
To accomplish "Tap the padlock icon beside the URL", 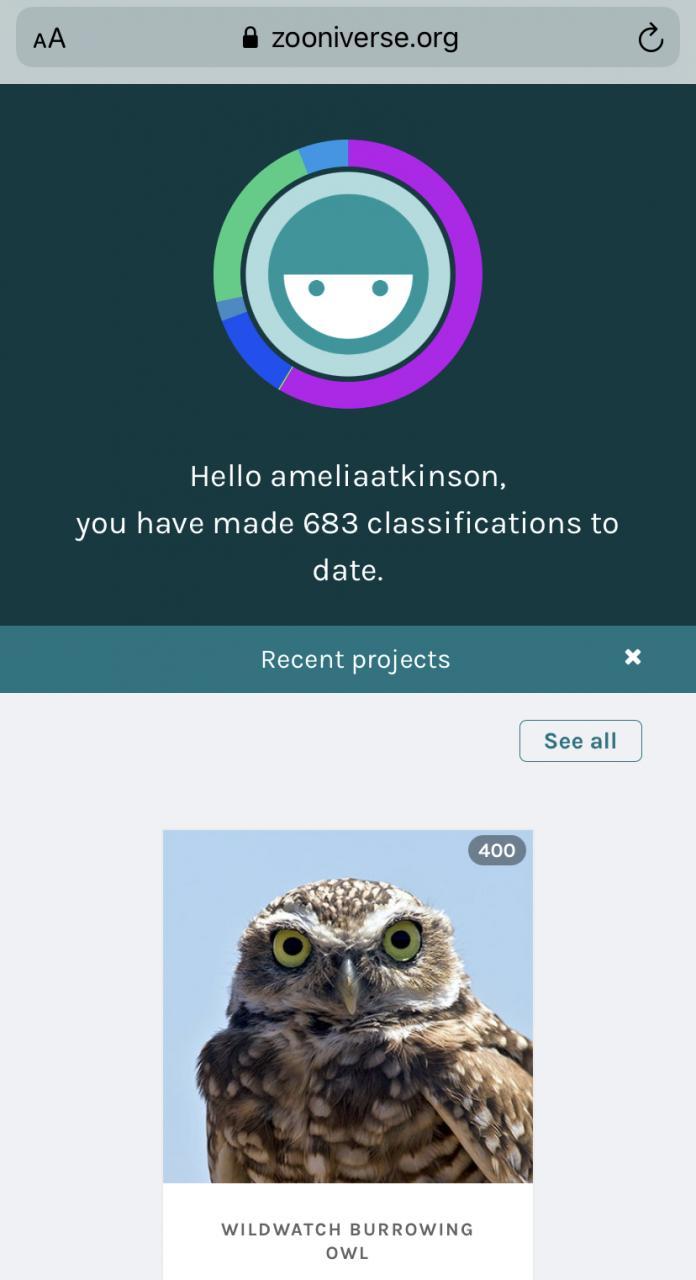I will pyautogui.click(x=250, y=38).
